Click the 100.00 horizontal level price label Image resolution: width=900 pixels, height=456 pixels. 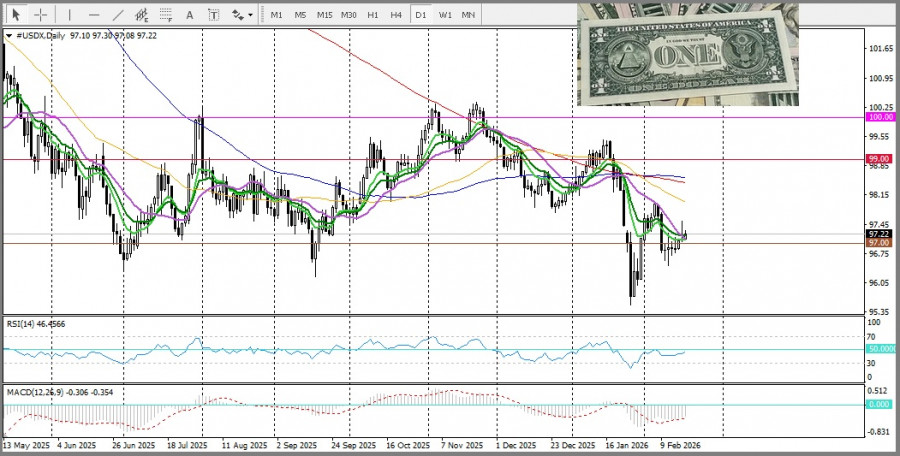coord(880,117)
